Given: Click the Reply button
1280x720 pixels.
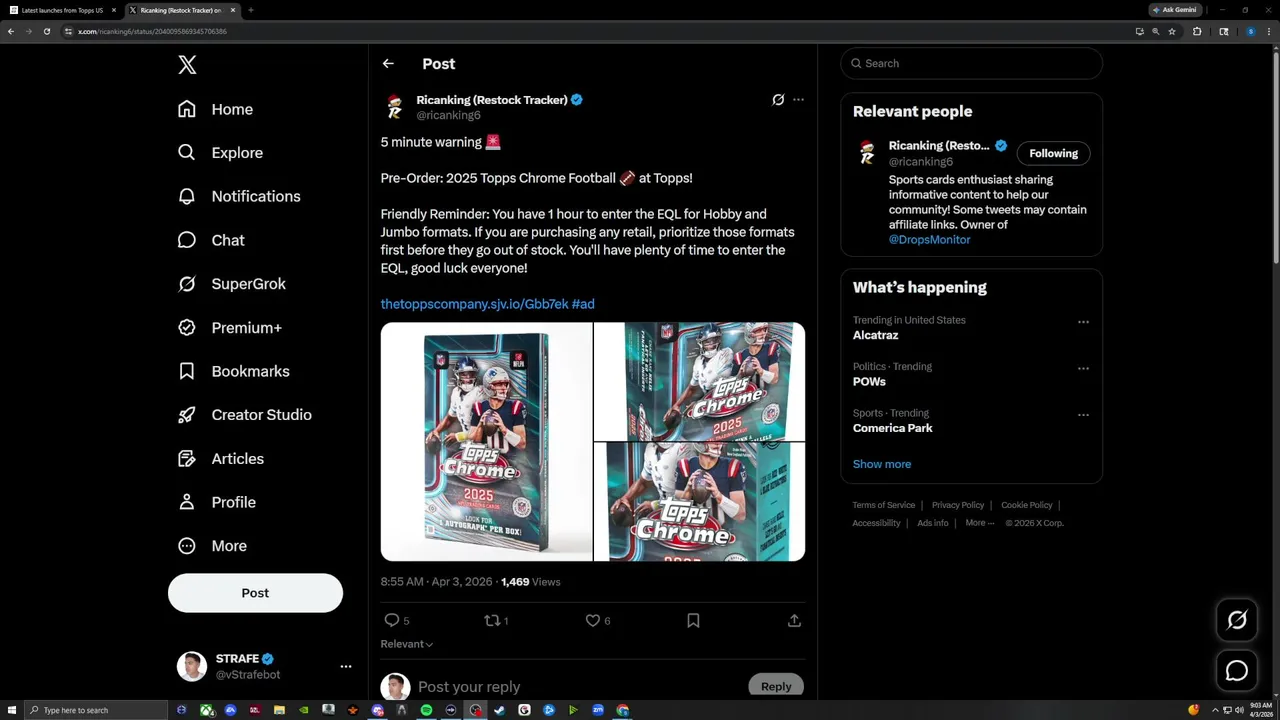Looking at the screenshot, I should tap(776, 687).
